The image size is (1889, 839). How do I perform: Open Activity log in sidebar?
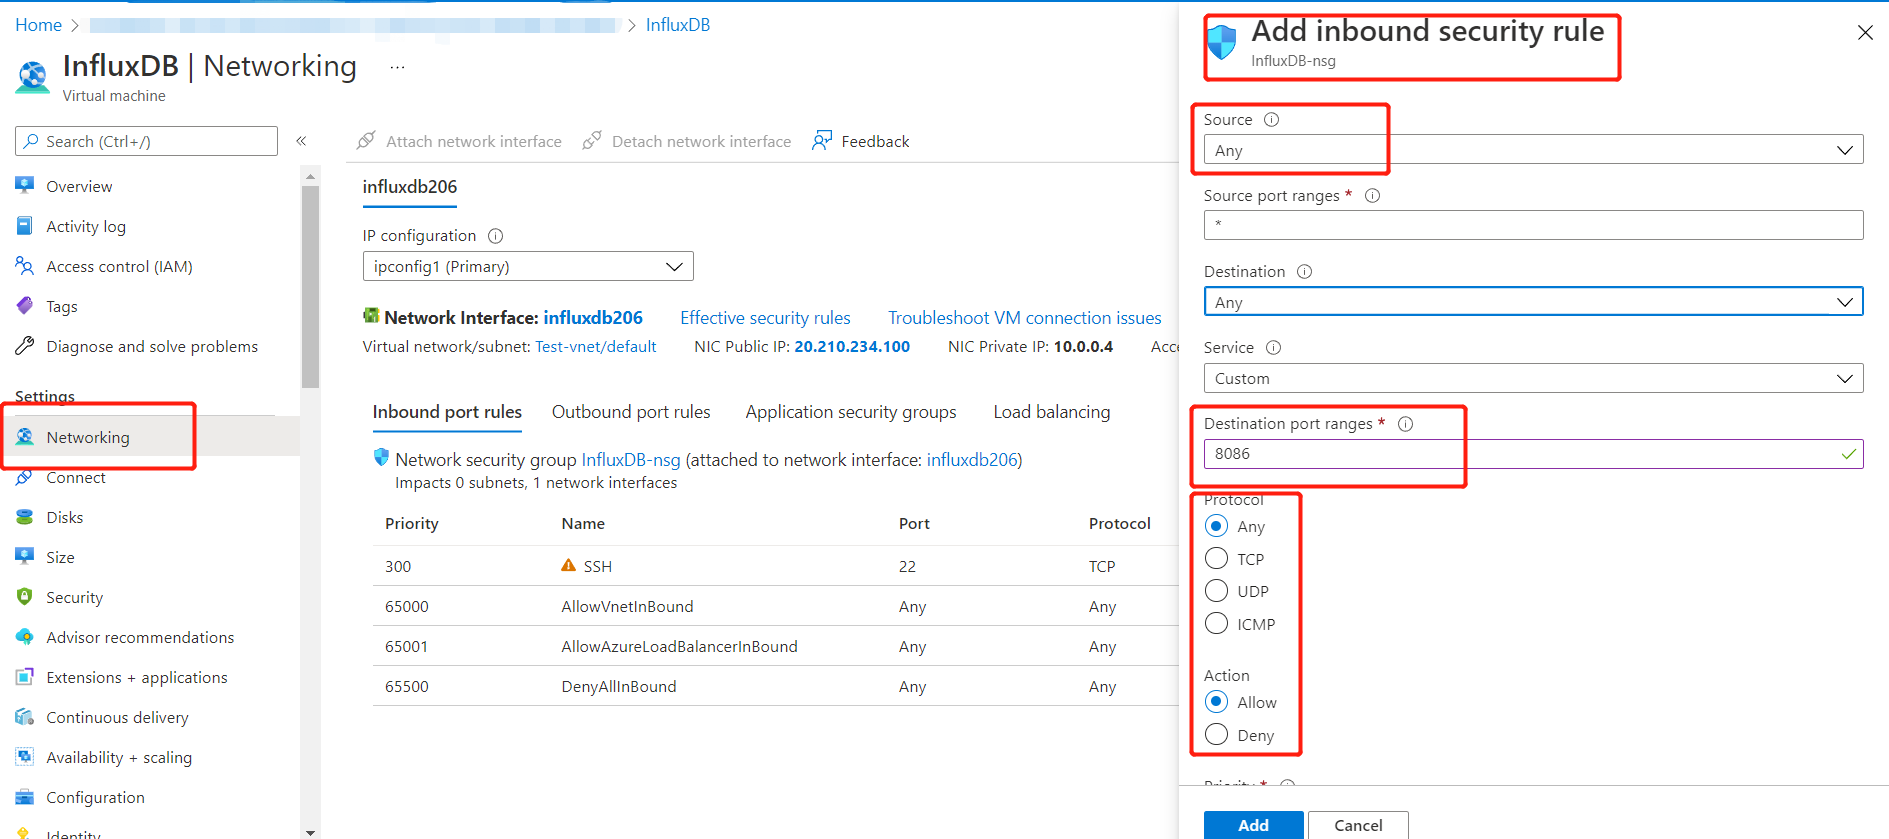(x=86, y=227)
